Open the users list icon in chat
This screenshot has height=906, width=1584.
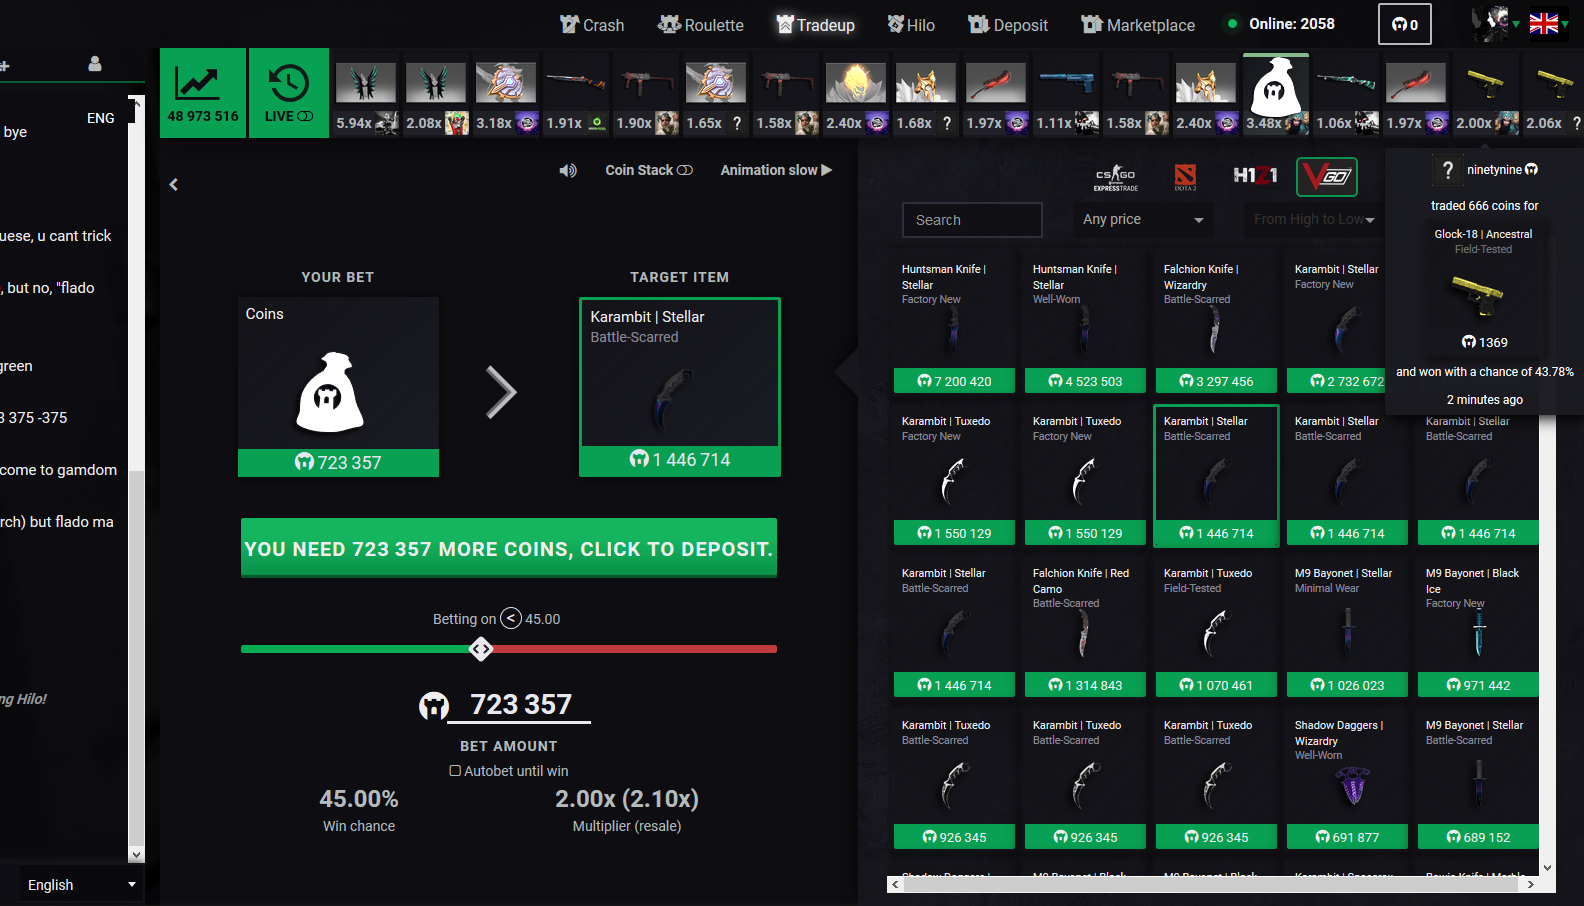[x=95, y=64]
